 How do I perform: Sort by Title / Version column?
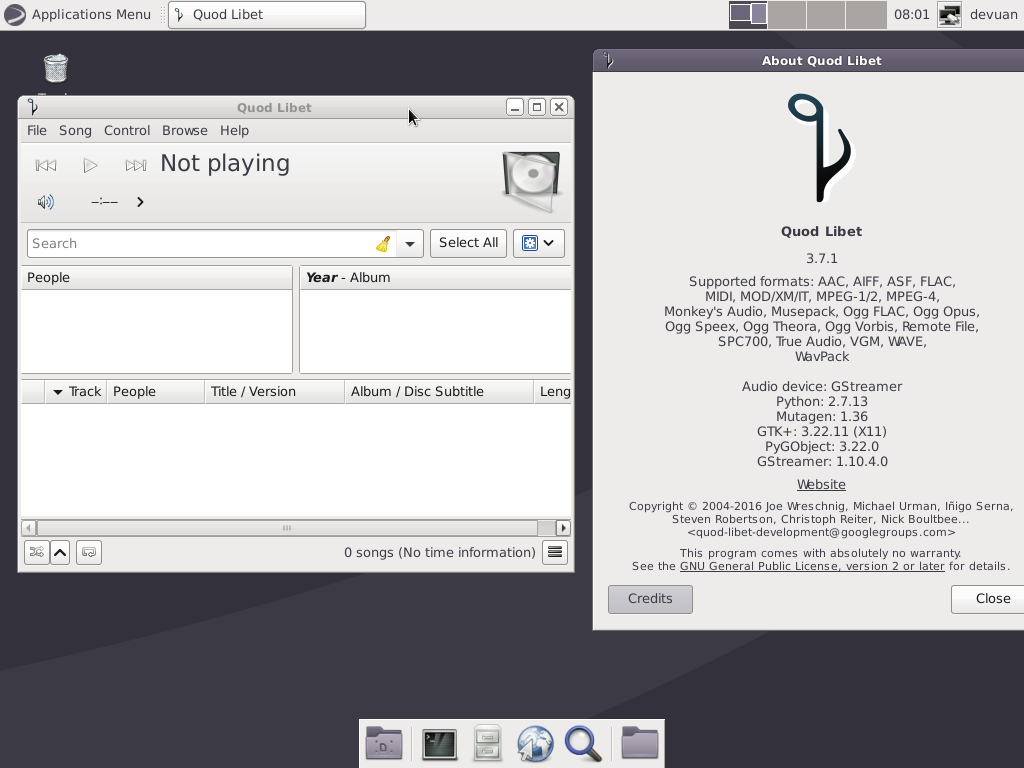(x=274, y=392)
